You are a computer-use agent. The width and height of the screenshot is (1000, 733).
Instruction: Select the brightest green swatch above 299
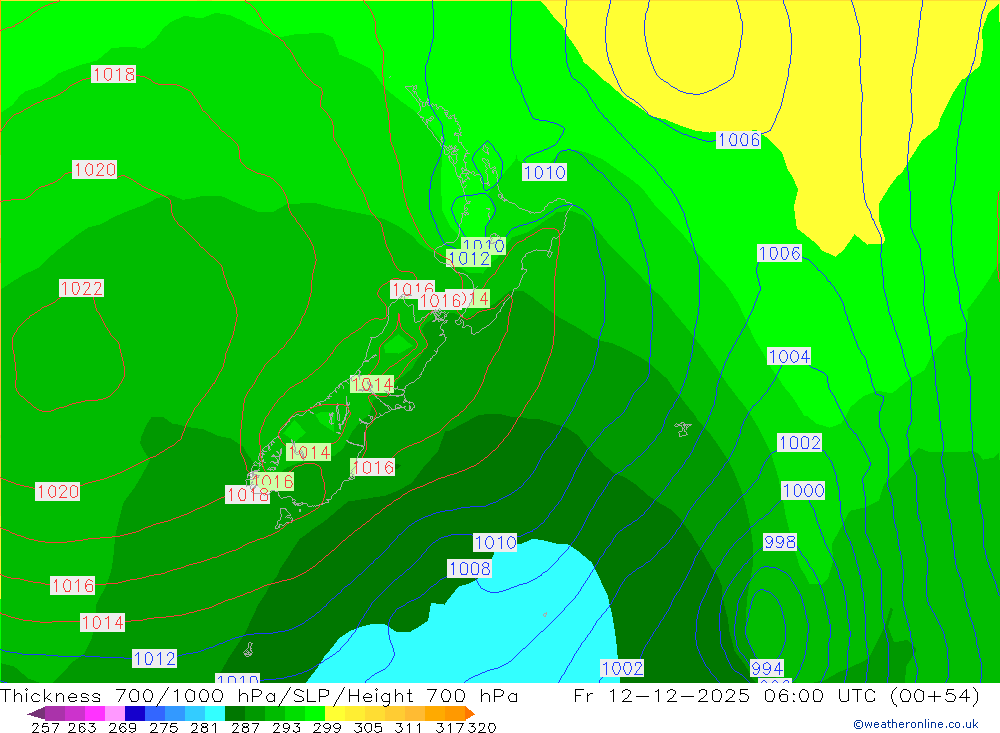[315, 713]
